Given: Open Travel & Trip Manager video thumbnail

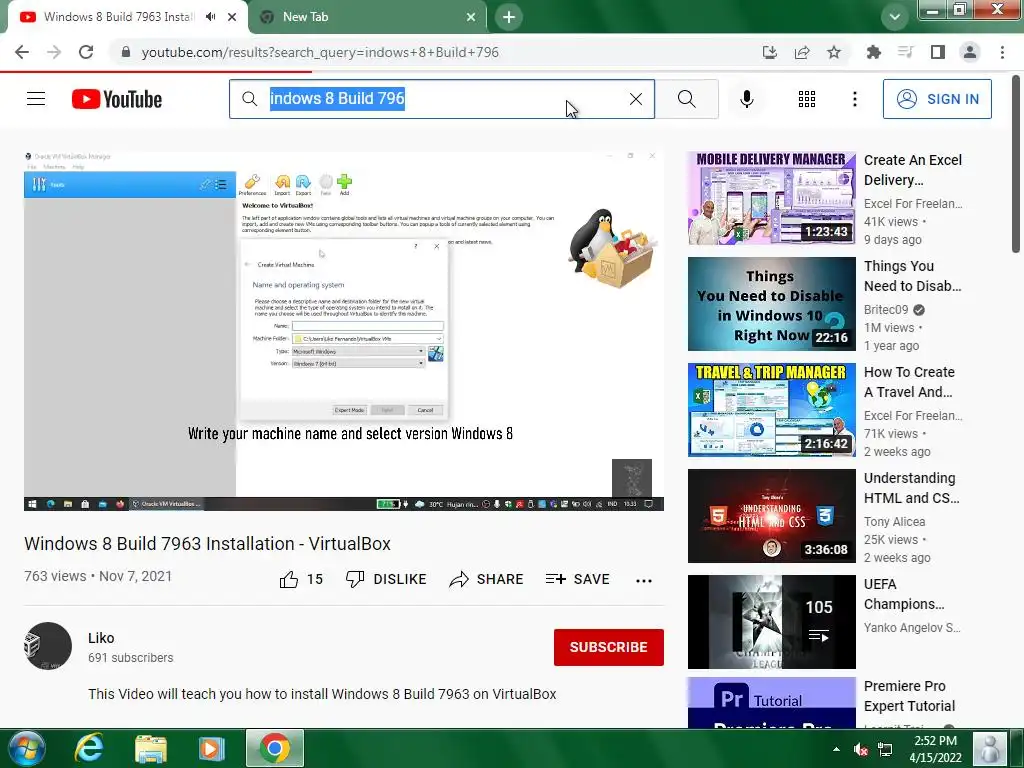Looking at the screenshot, I should coord(771,409).
